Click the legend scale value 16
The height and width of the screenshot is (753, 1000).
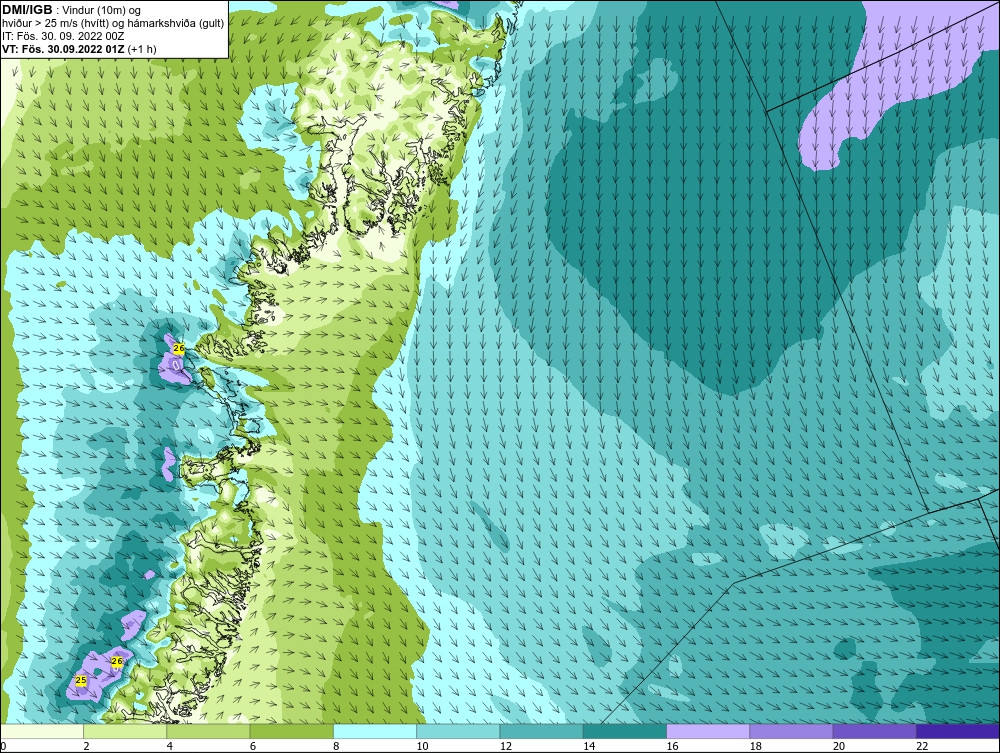click(672, 747)
